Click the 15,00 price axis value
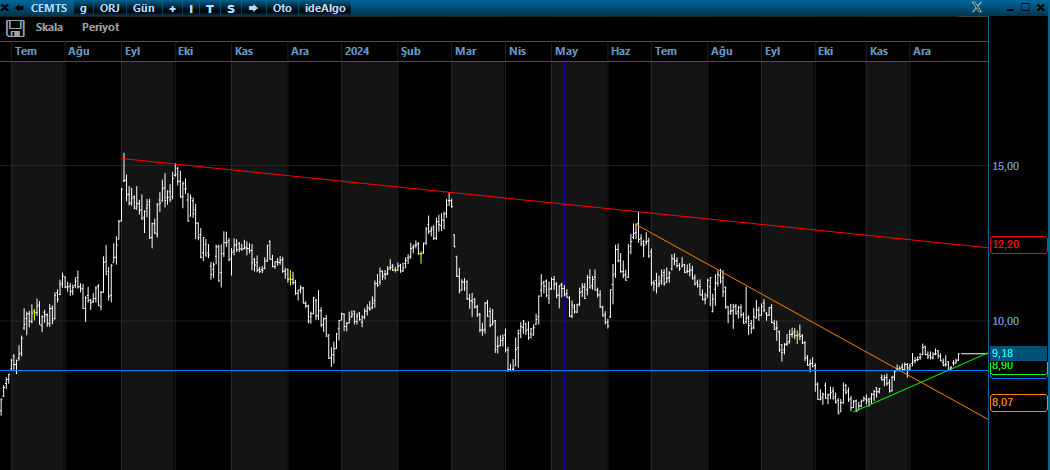 (x=1004, y=166)
